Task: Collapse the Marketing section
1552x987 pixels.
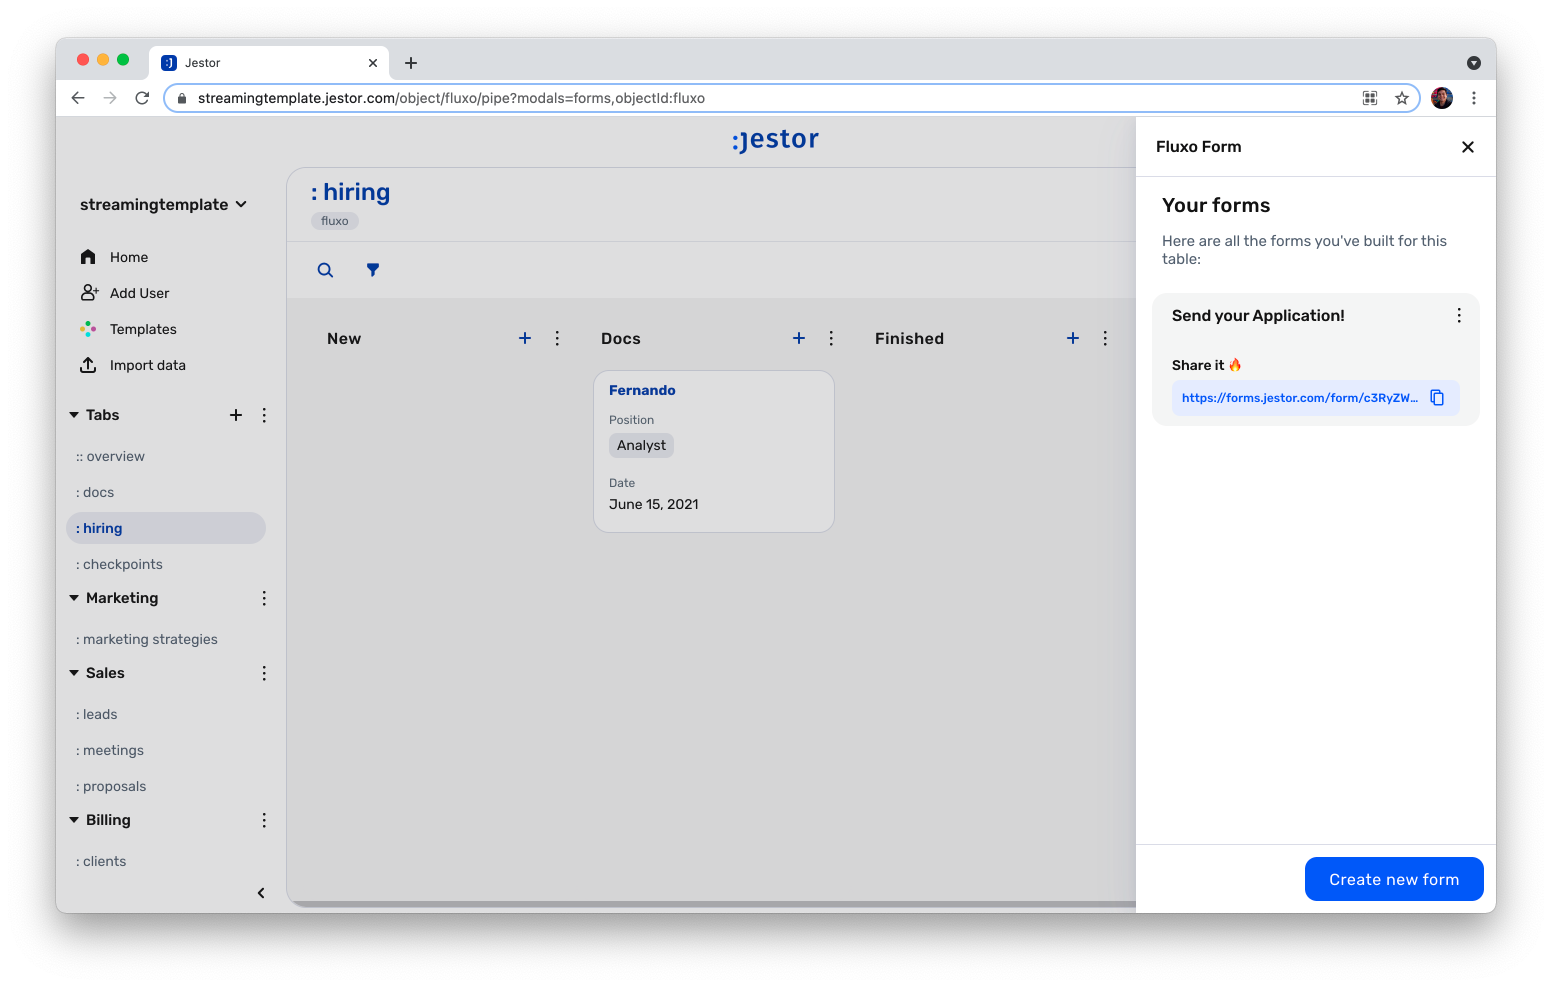Action: pos(74,598)
